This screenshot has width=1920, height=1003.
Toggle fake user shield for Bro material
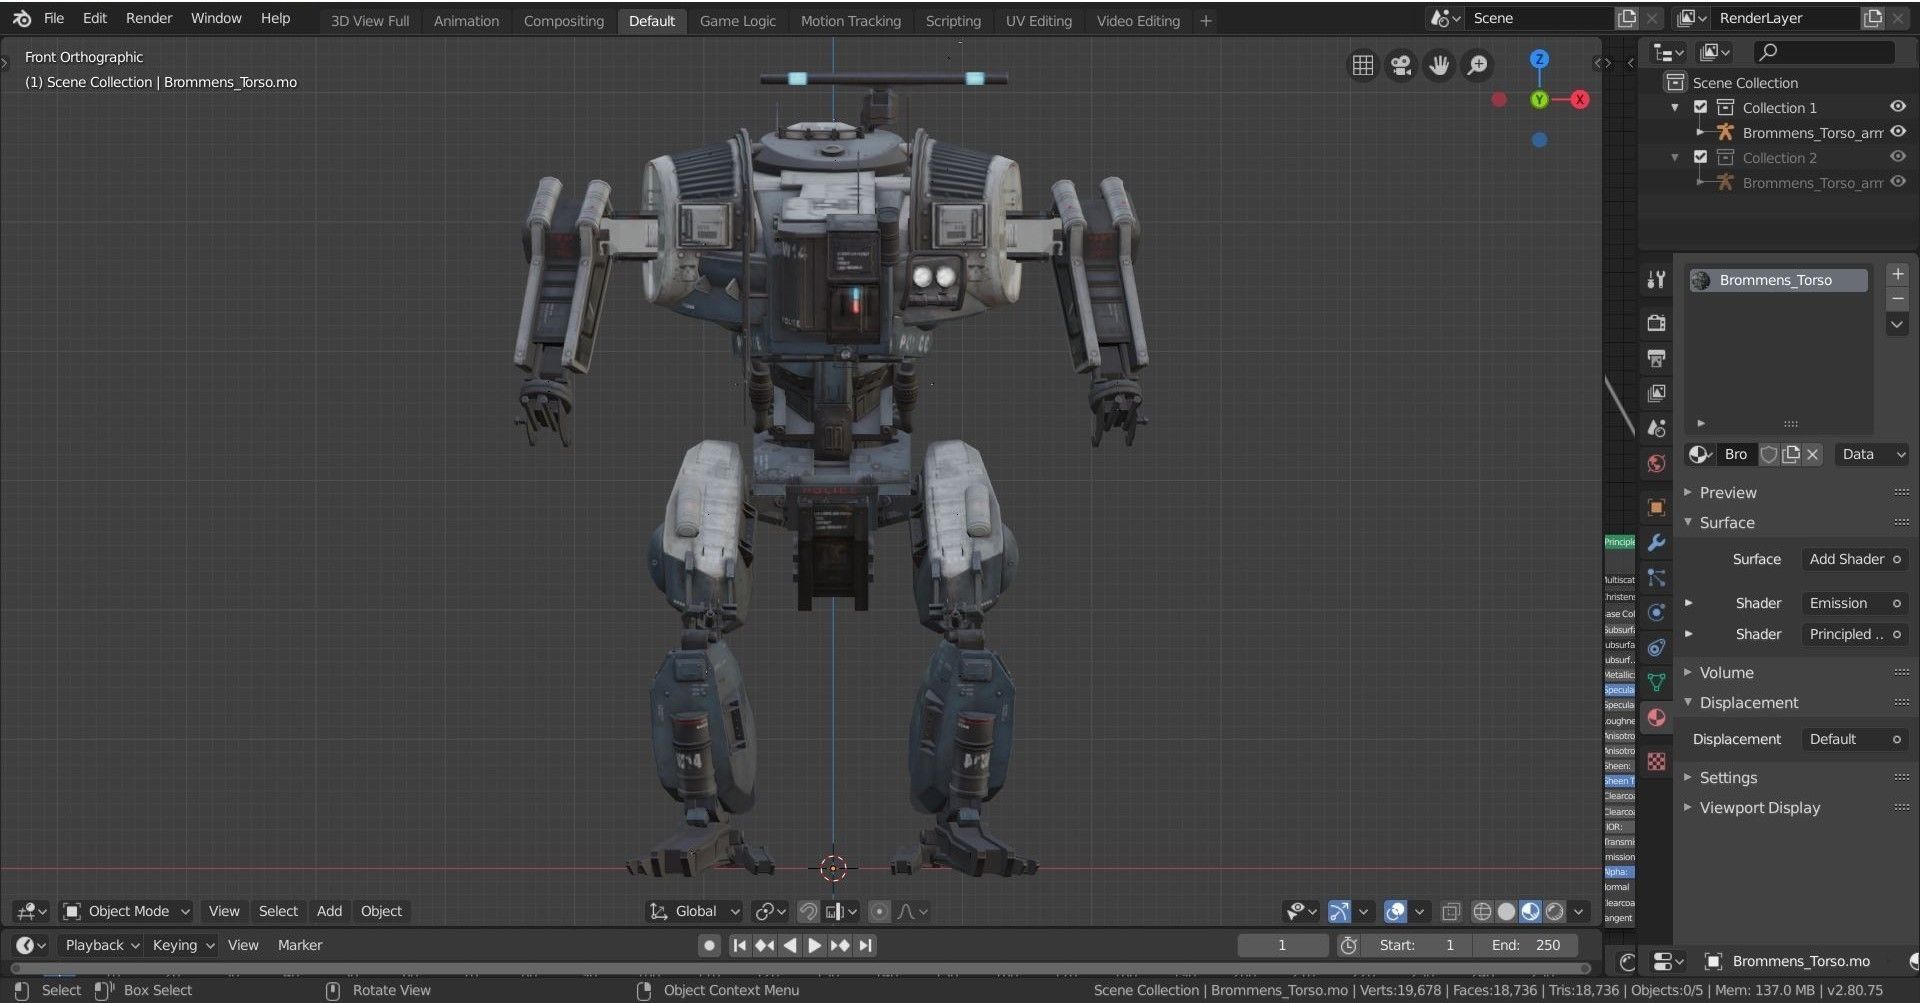click(x=1768, y=454)
